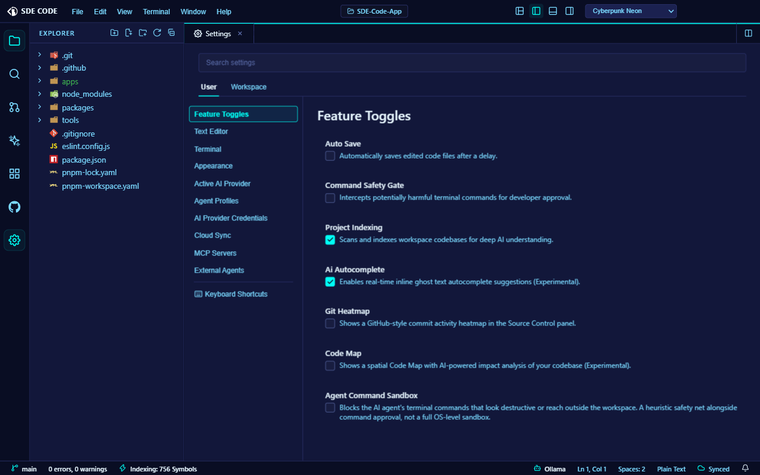Enable the Command Safety Gate checkbox
This screenshot has height=475, width=760.
[330, 198]
